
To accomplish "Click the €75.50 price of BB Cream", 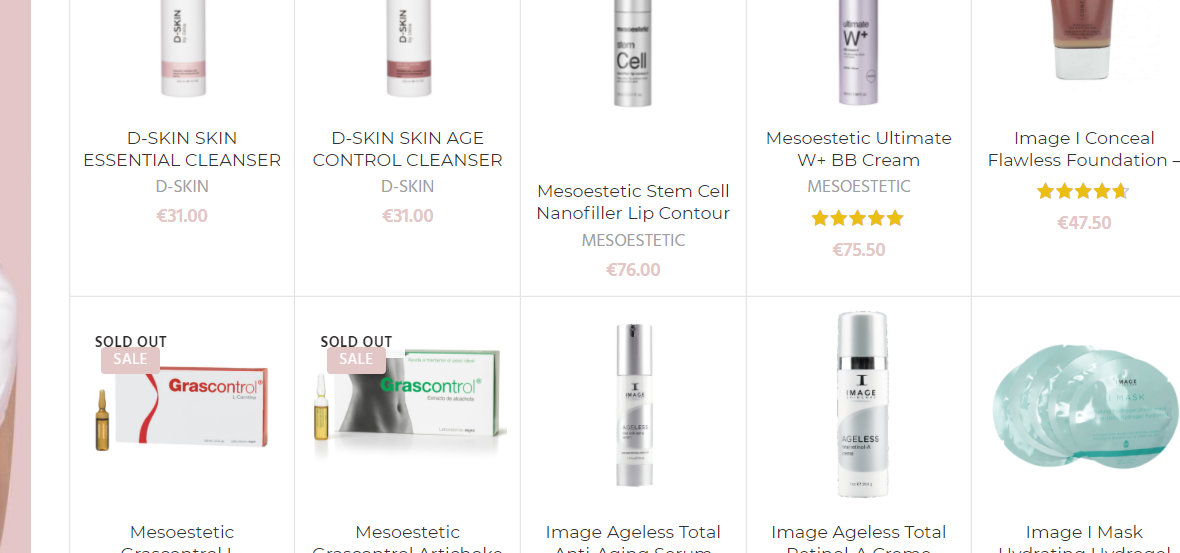I will [858, 250].
